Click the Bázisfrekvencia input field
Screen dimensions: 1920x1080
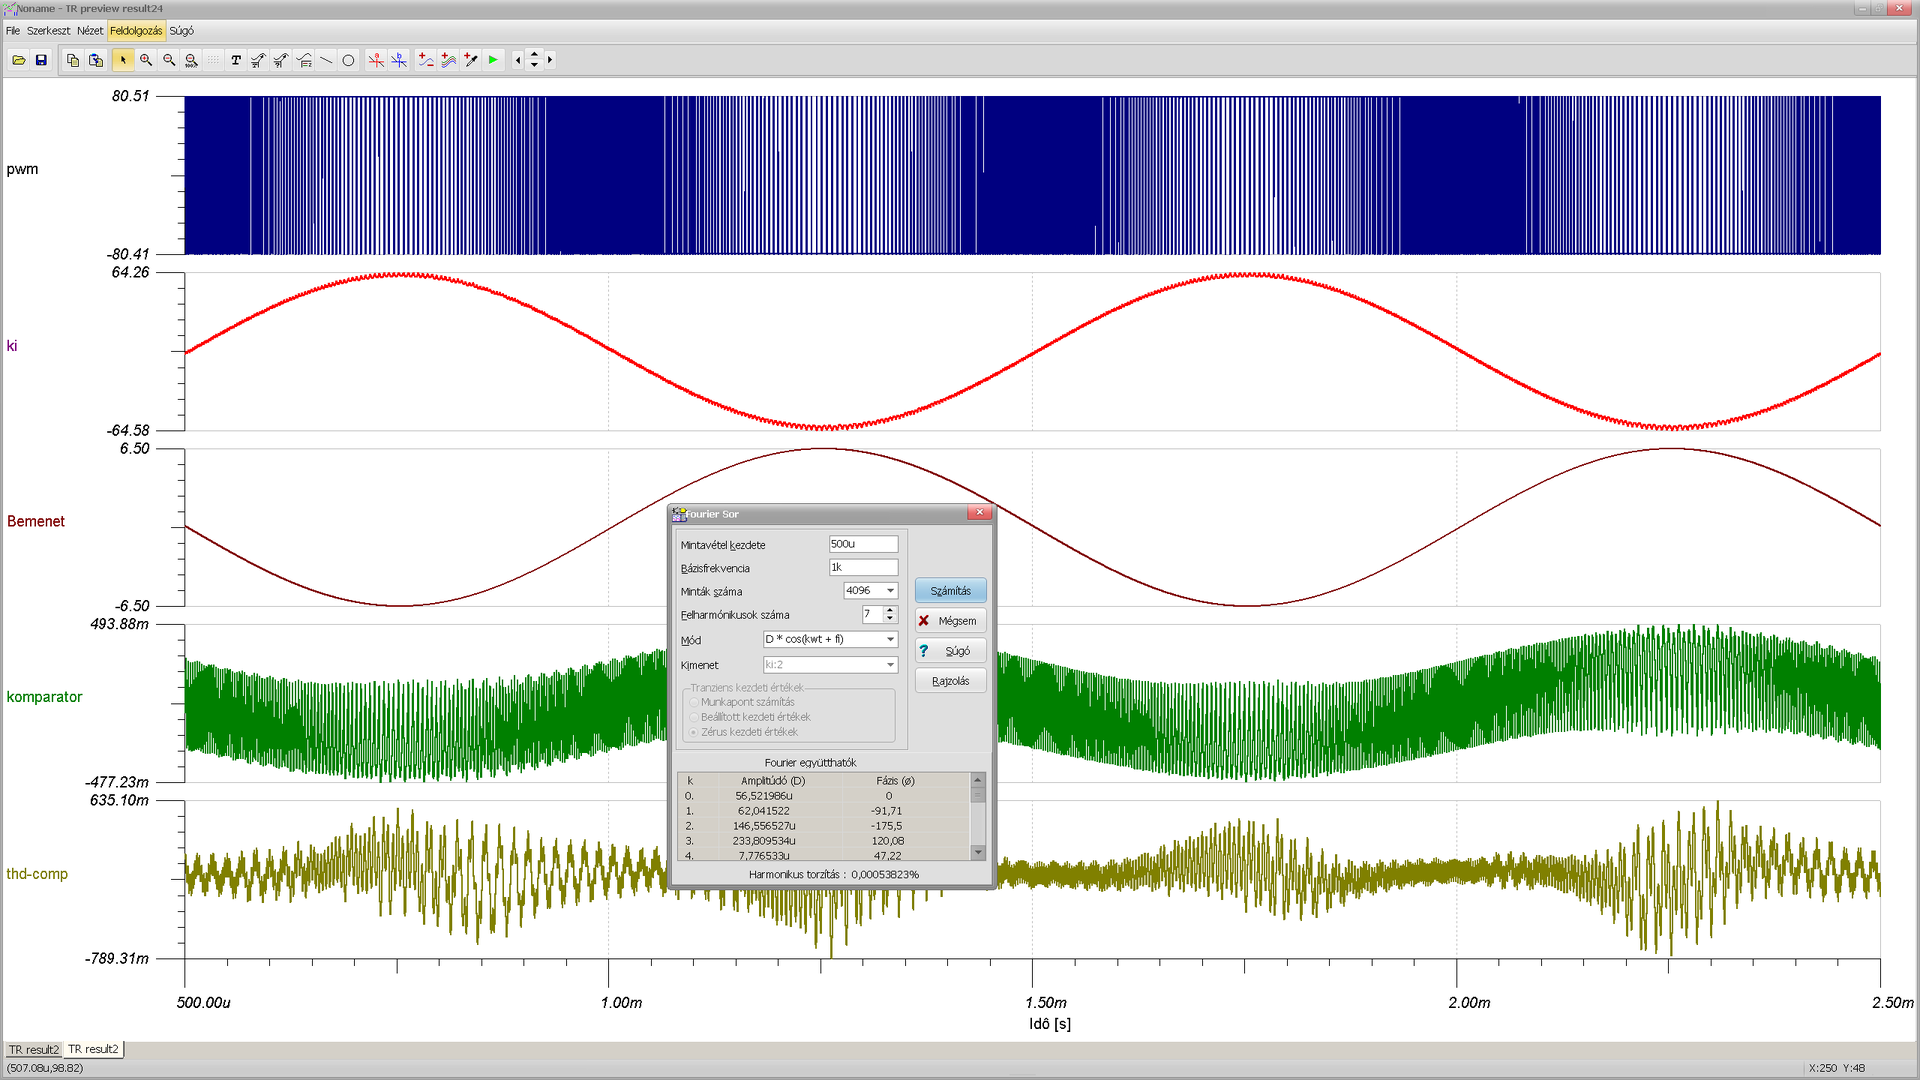point(863,567)
